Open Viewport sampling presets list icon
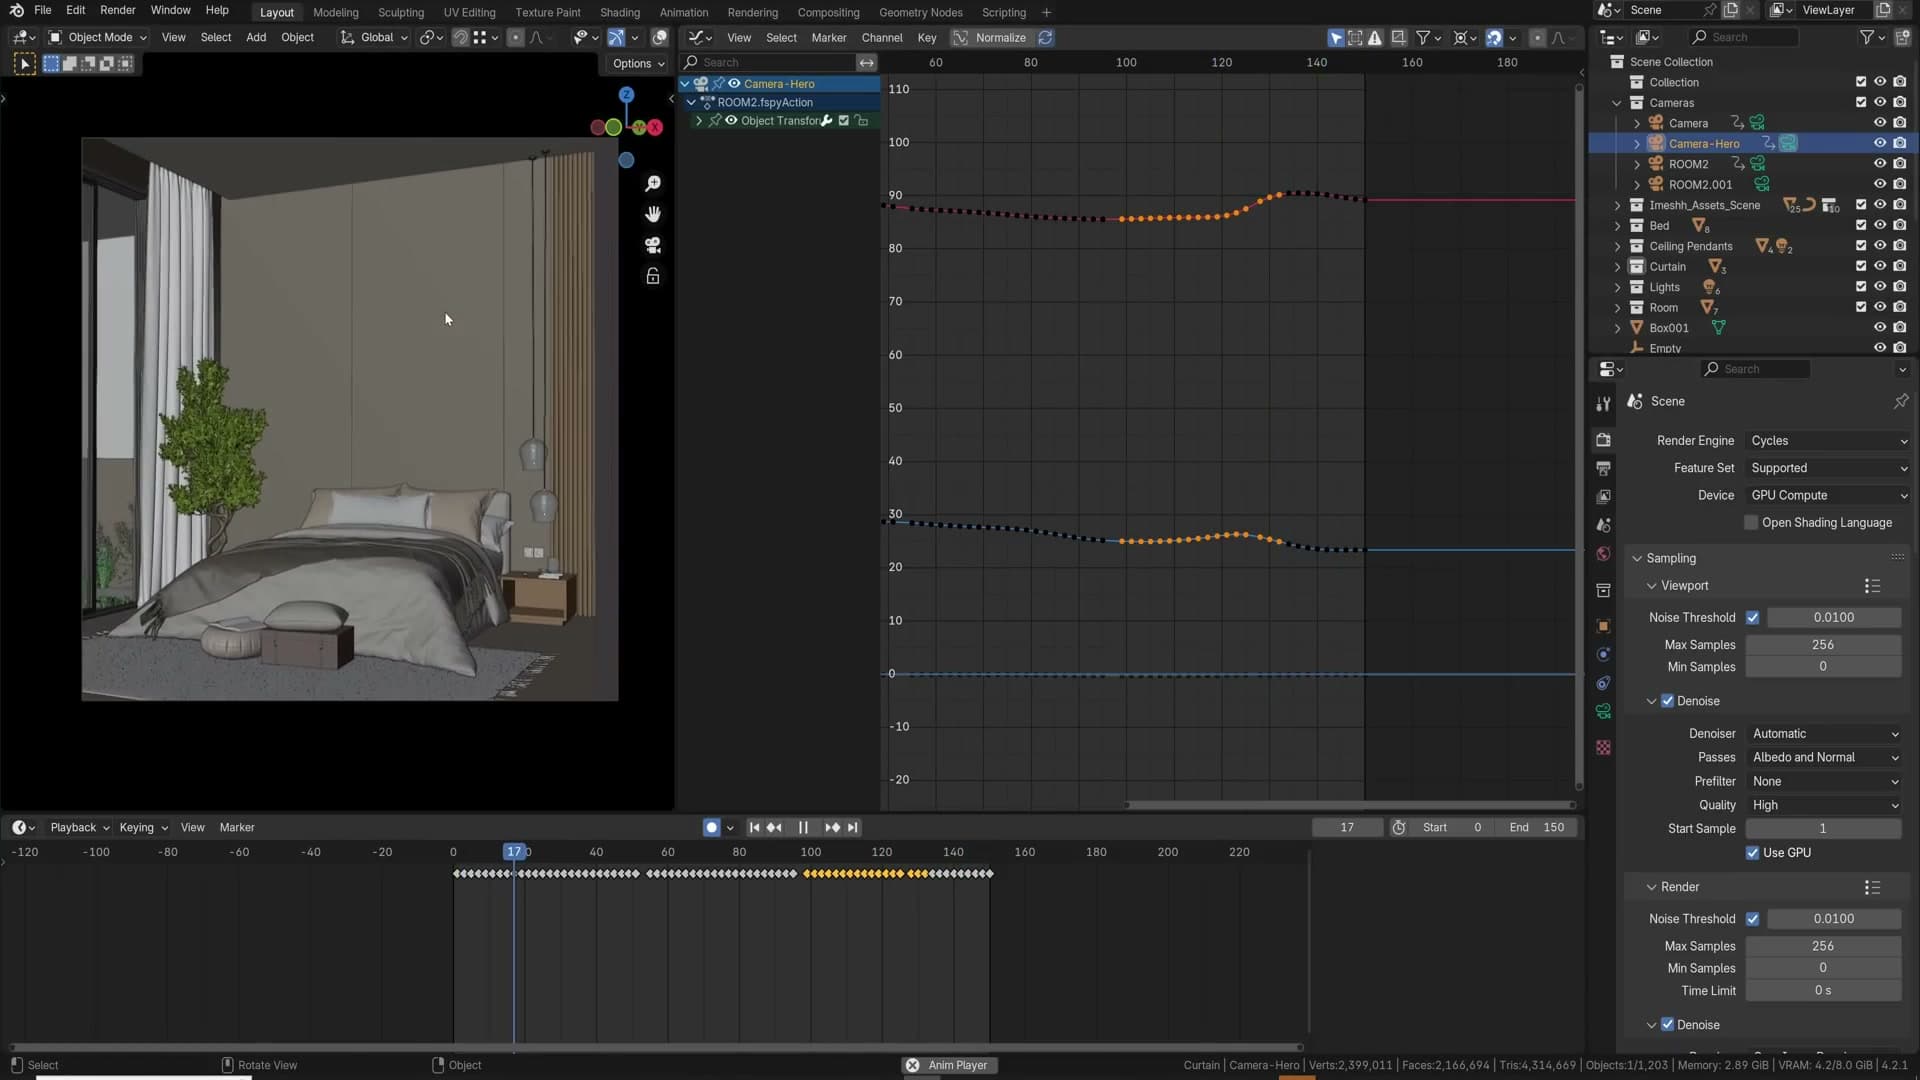 (1872, 586)
